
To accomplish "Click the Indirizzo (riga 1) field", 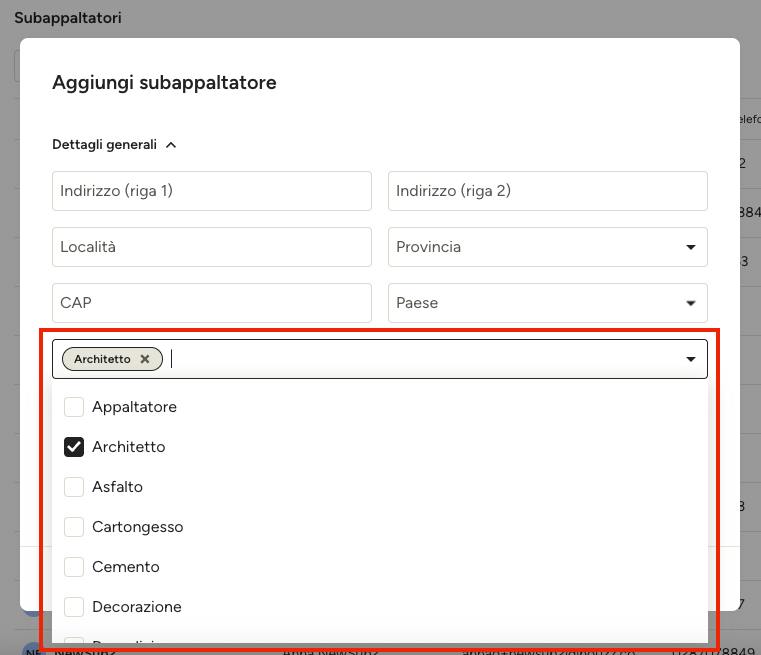I will pos(212,191).
